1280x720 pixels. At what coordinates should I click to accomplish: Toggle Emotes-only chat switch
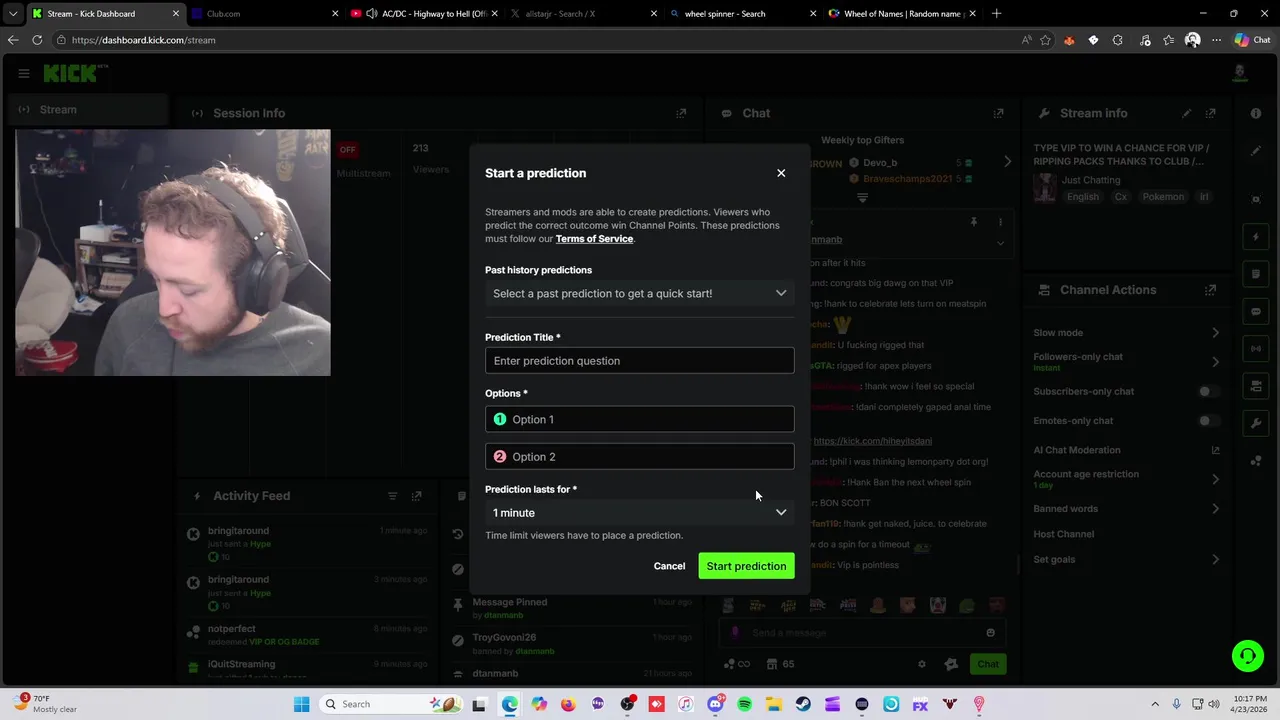click(x=1209, y=421)
